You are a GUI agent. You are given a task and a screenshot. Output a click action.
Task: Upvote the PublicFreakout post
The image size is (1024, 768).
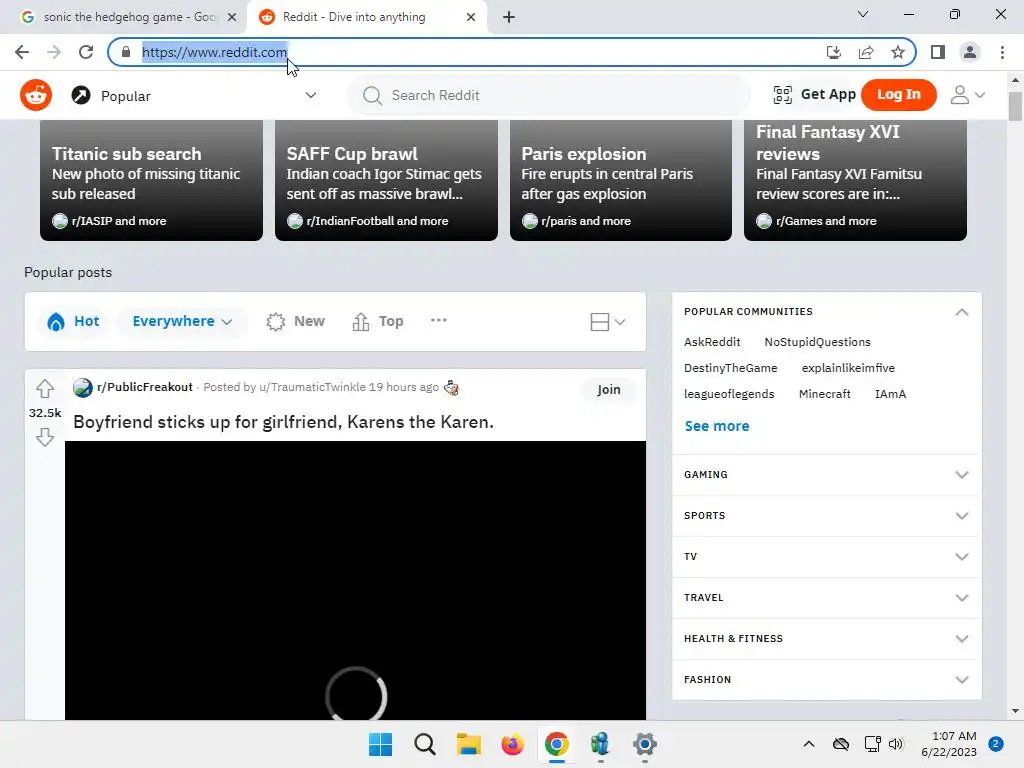tap(44, 389)
